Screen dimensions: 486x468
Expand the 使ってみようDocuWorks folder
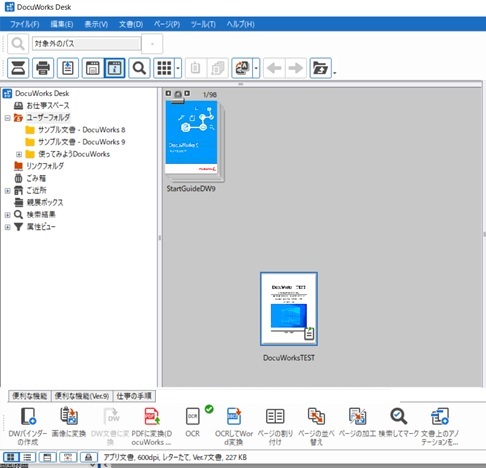click(x=19, y=154)
